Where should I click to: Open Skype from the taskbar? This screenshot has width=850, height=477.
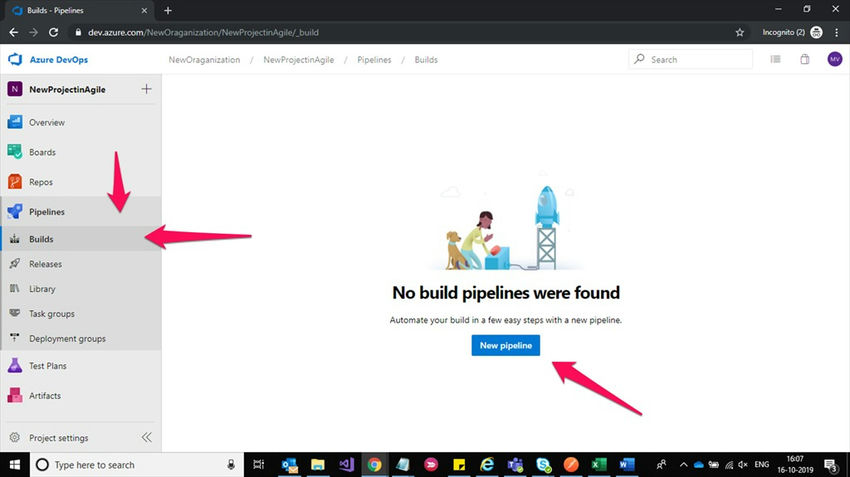point(543,465)
